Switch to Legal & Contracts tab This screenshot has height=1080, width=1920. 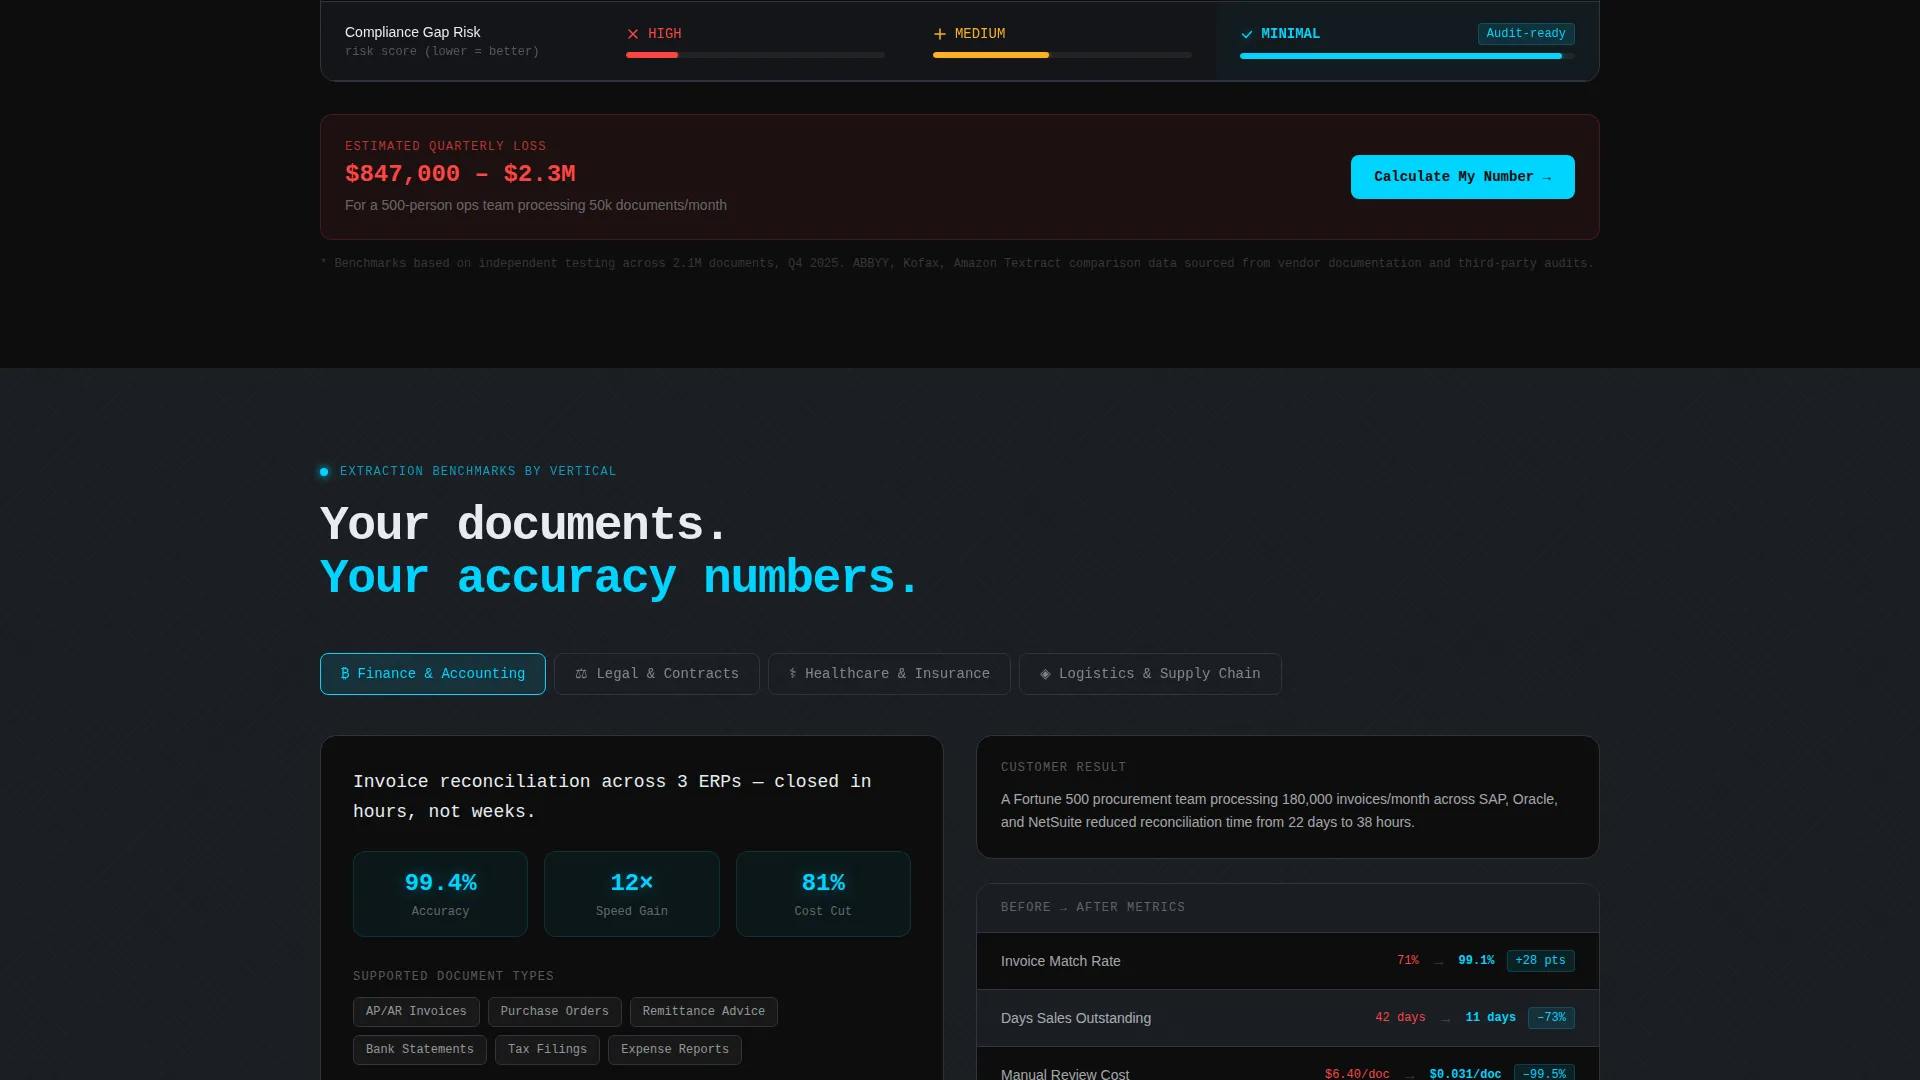657,674
